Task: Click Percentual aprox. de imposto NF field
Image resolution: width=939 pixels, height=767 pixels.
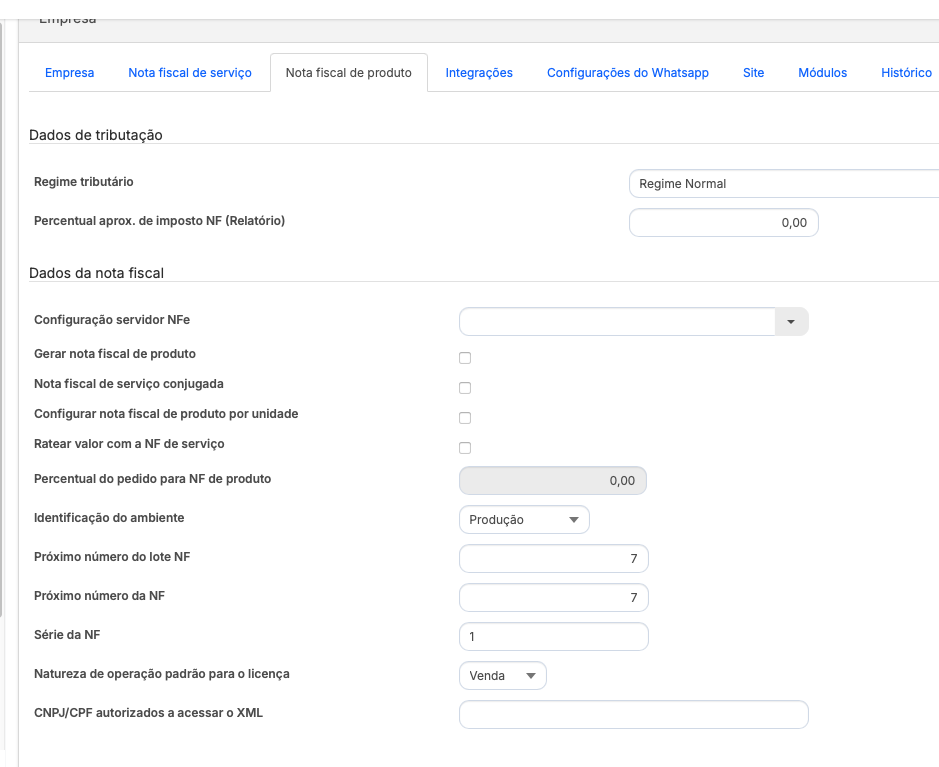Action: [x=723, y=223]
